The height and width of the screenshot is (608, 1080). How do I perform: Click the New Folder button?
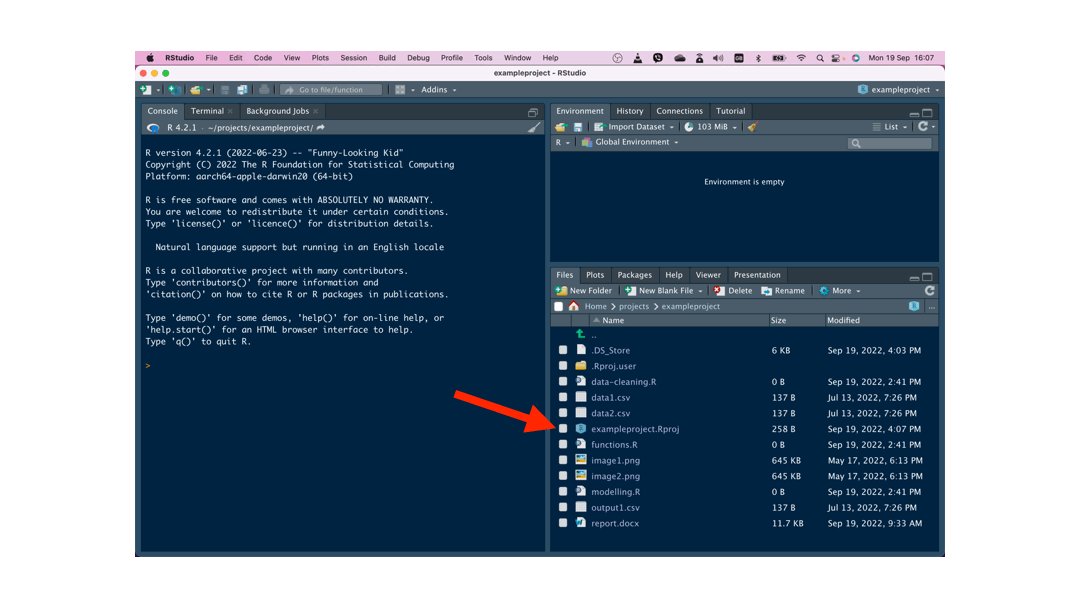point(583,291)
